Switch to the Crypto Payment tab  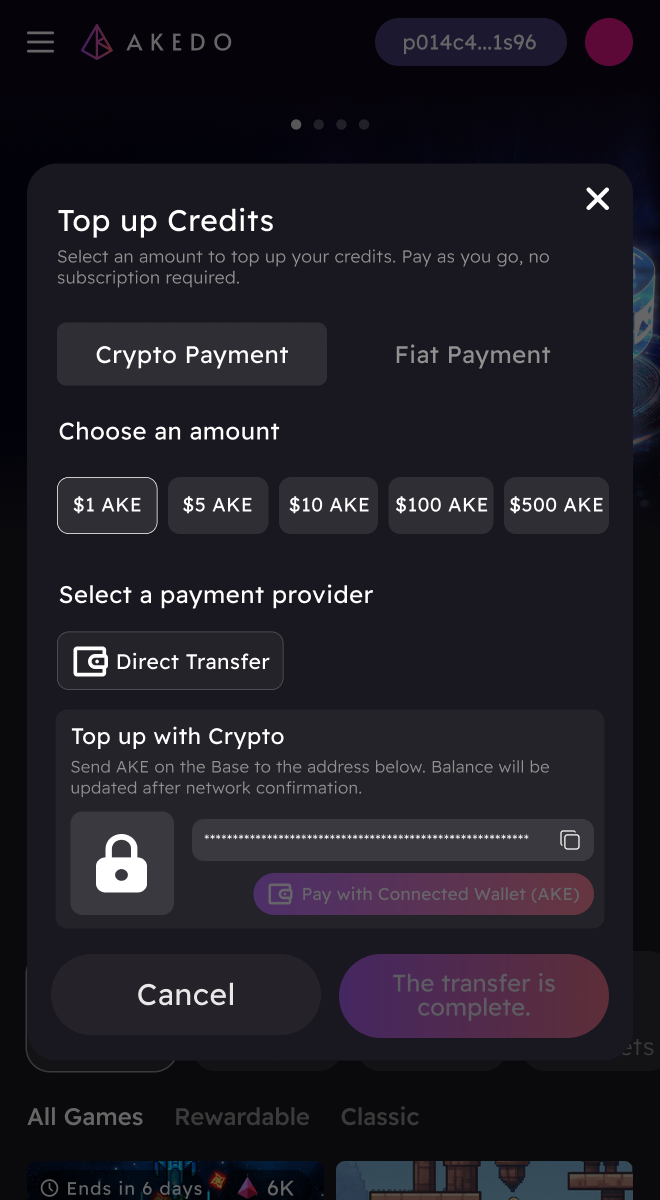coord(192,354)
